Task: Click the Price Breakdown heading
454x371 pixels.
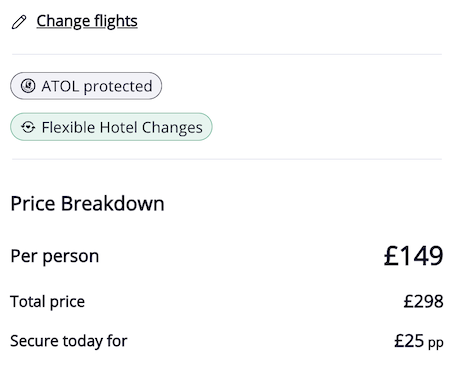Action: (x=87, y=203)
